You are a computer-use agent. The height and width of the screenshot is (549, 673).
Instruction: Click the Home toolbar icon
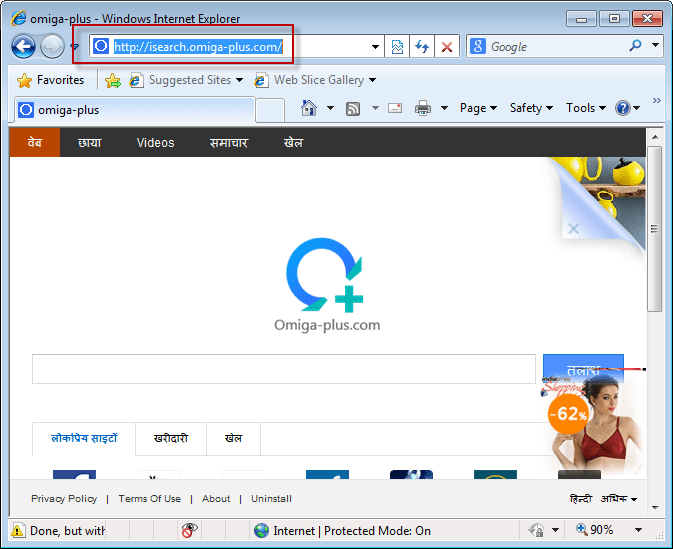pos(309,108)
